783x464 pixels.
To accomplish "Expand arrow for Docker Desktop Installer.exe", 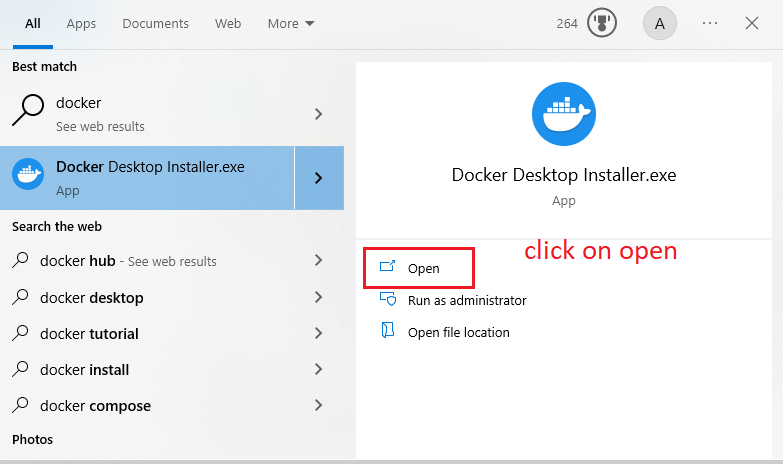I will [319, 178].
